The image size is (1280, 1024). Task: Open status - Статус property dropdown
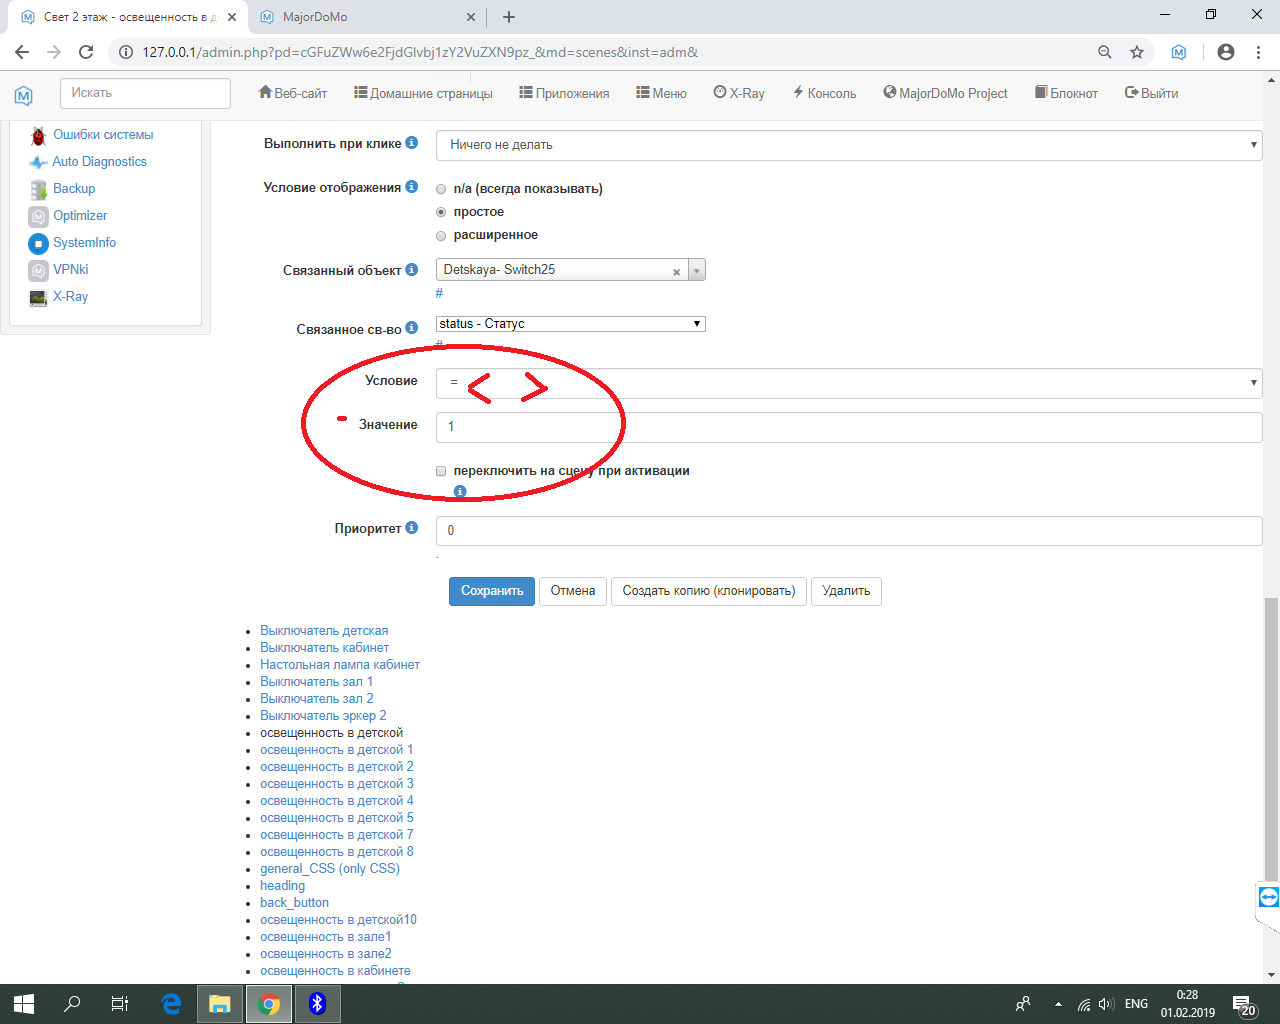571,324
